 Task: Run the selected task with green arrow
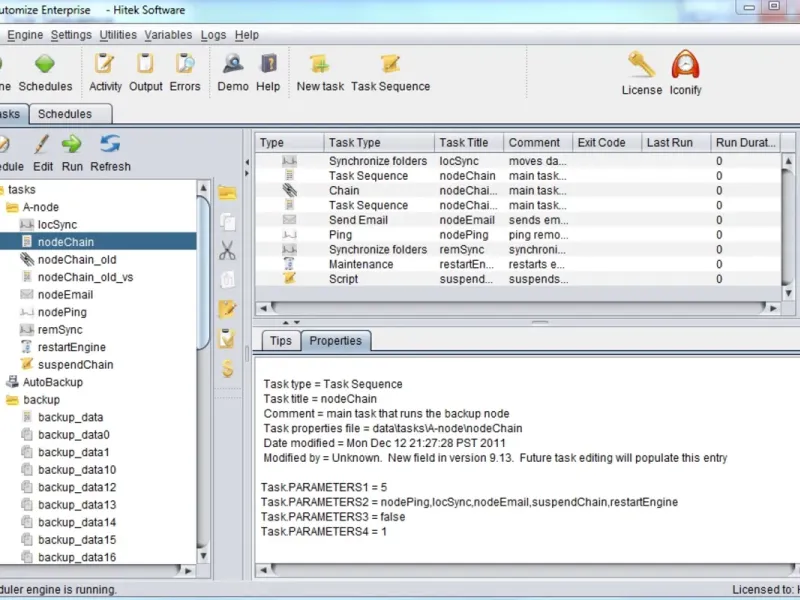[x=72, y=150]
